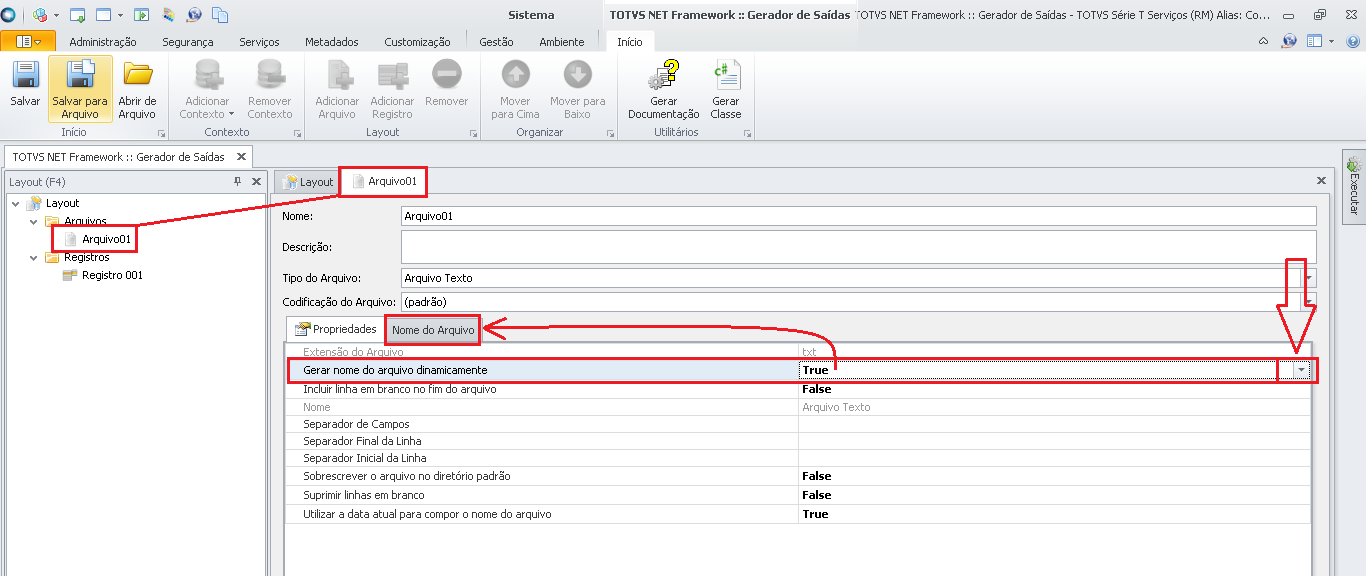Click the colored cubes quick-access icon

(x=40, y=15)
